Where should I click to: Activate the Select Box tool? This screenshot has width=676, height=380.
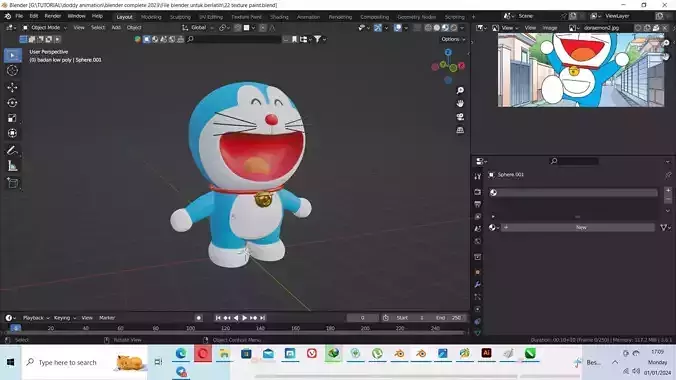tap(12, 55)
